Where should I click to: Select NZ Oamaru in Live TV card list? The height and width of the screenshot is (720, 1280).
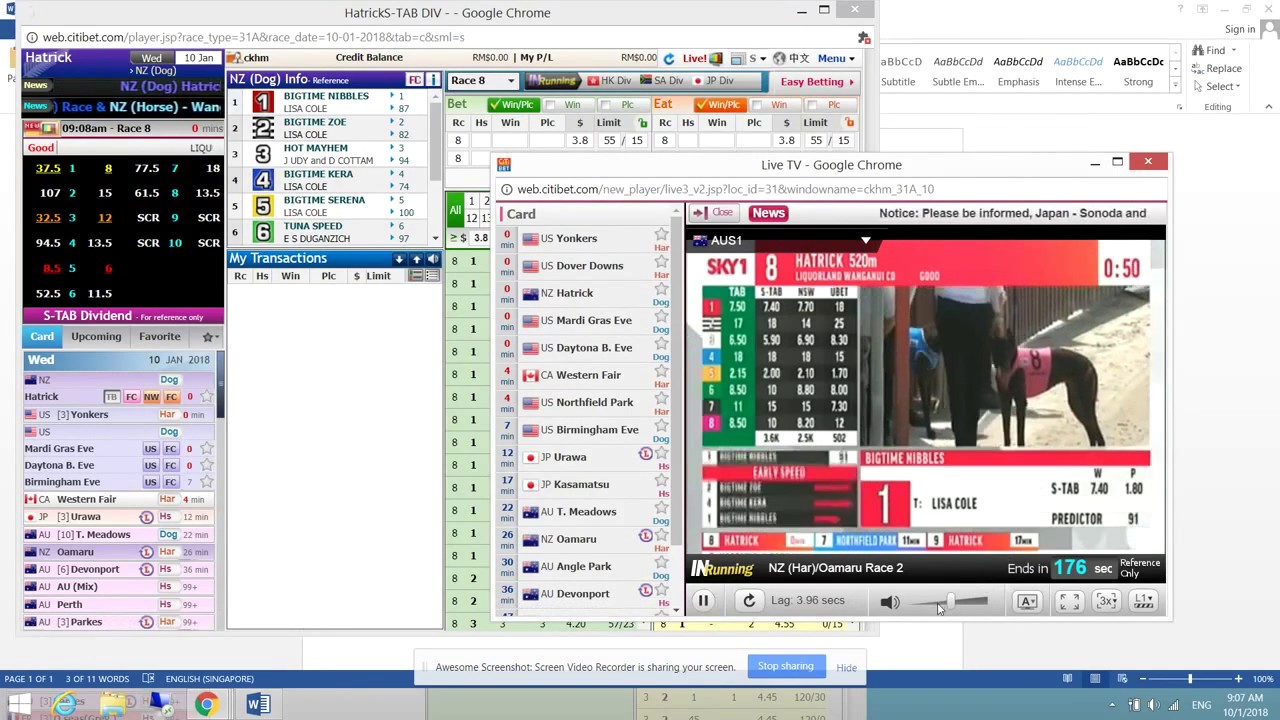[568, 539]
